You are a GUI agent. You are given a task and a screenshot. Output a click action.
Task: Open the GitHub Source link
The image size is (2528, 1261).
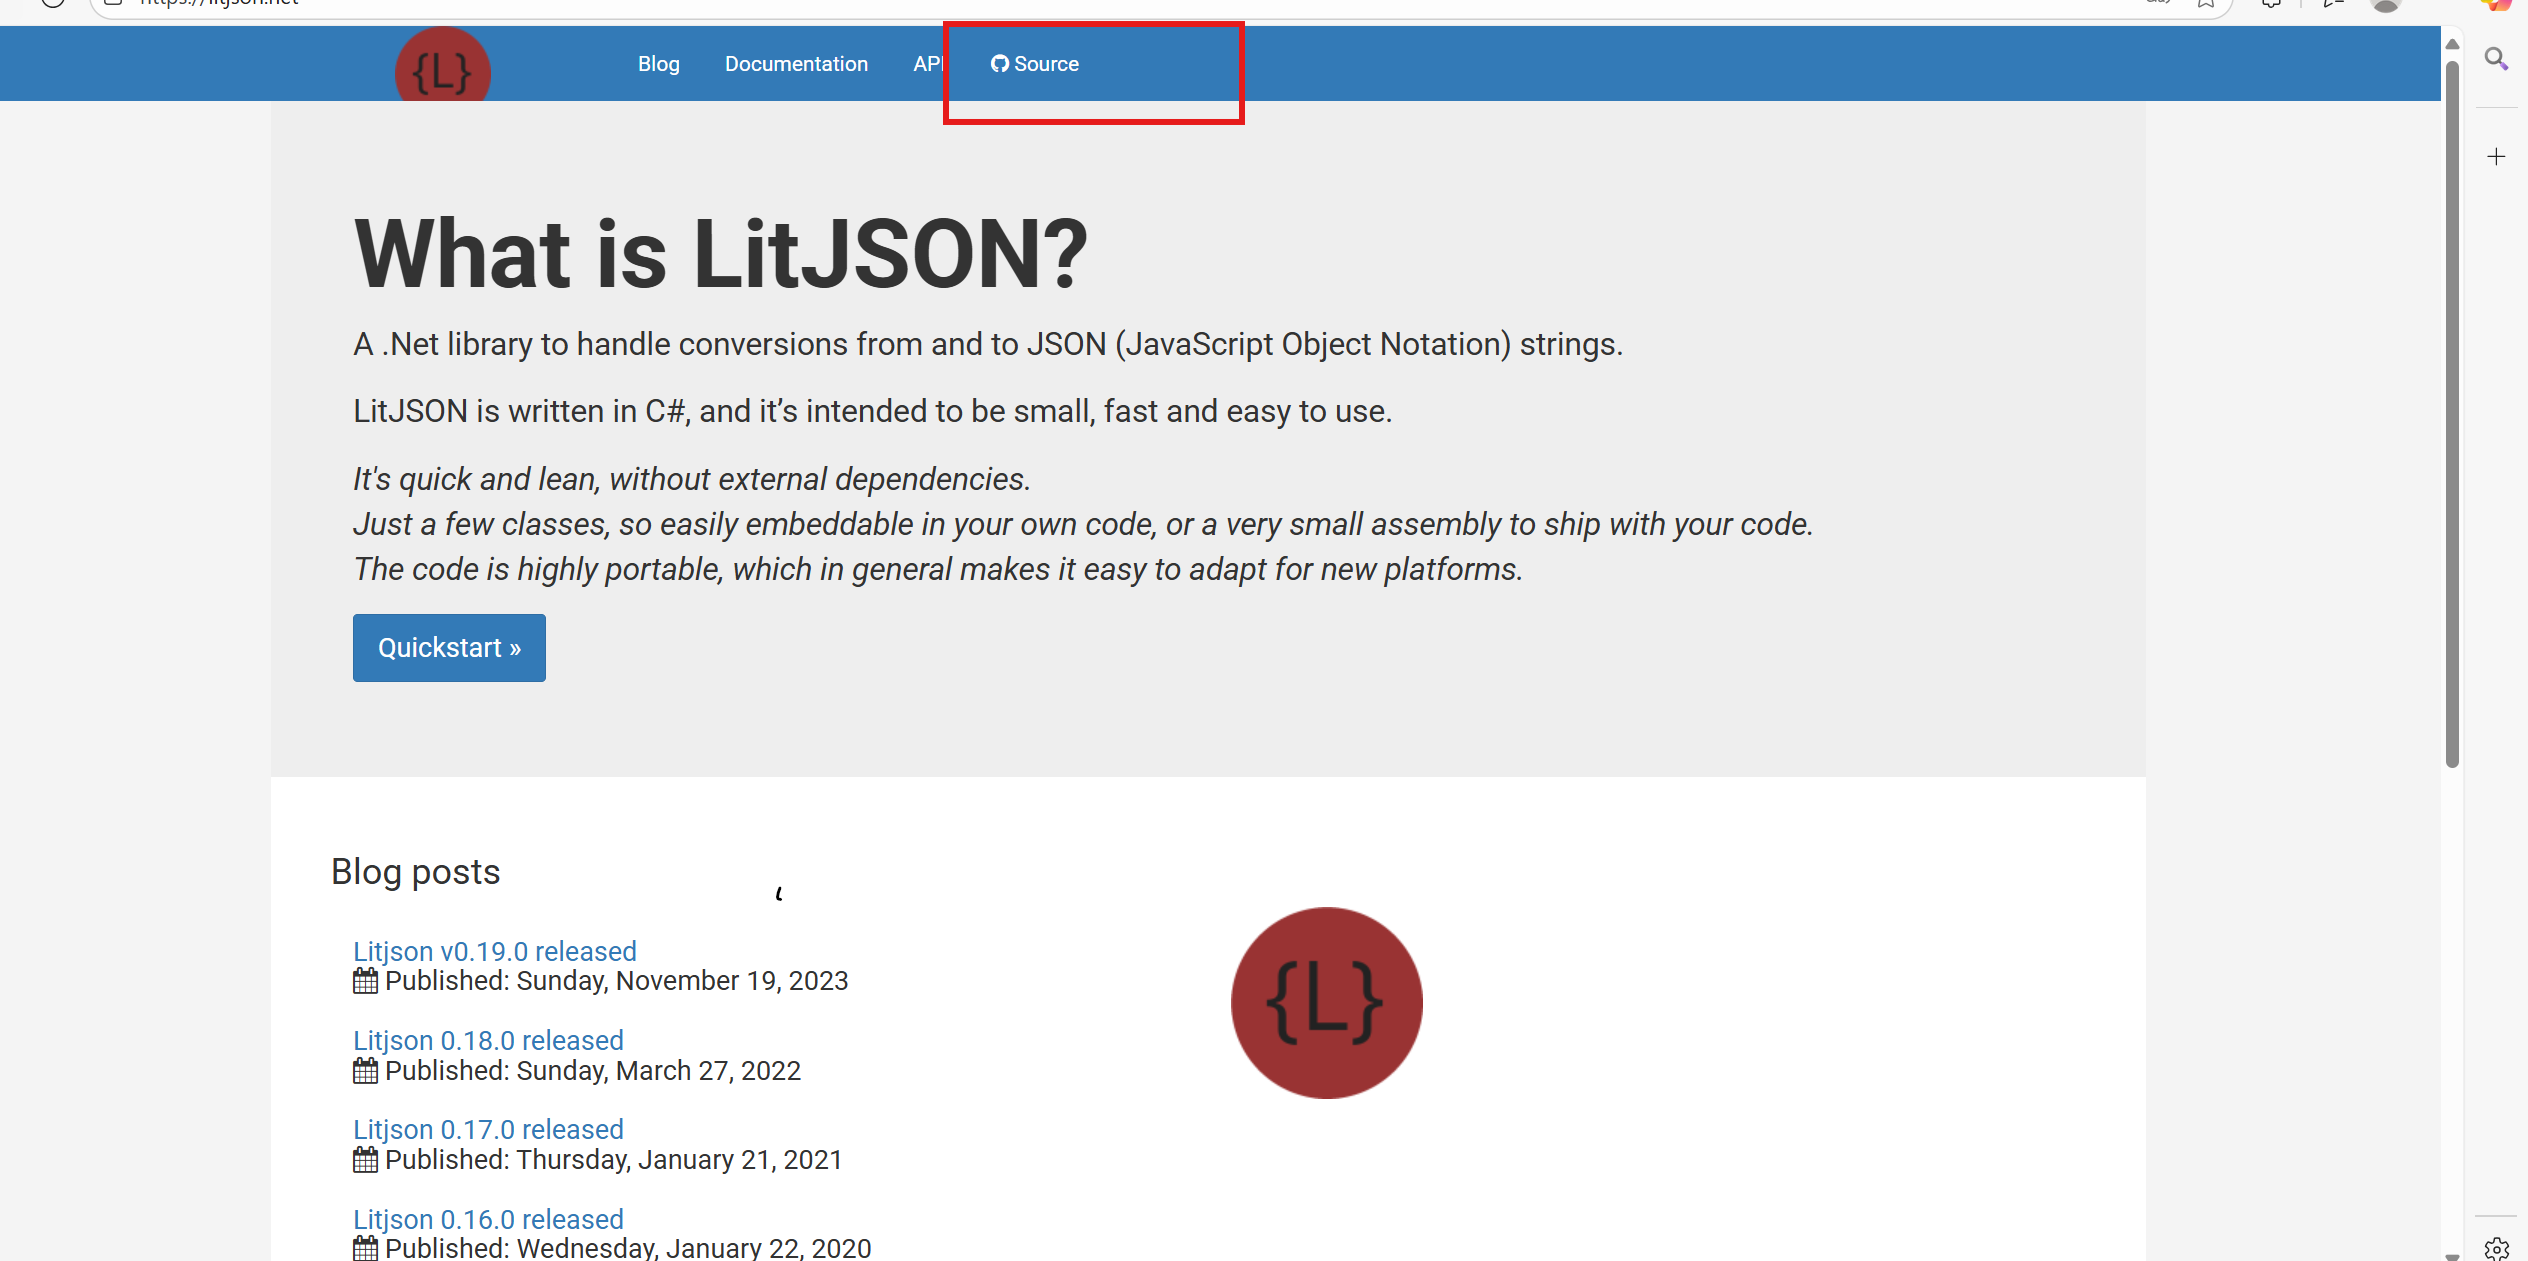click(x=1035, y=64)
